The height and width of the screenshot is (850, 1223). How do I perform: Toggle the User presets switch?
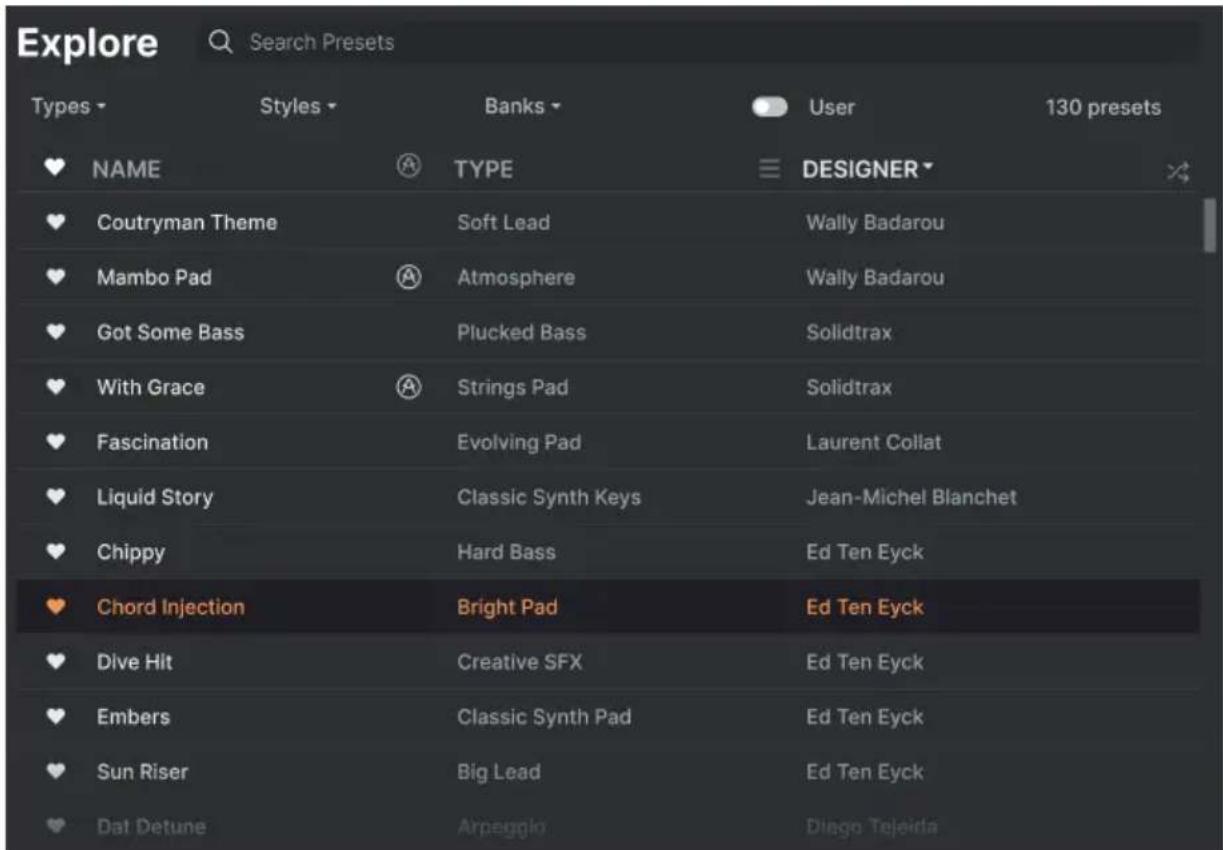point(770,107)
